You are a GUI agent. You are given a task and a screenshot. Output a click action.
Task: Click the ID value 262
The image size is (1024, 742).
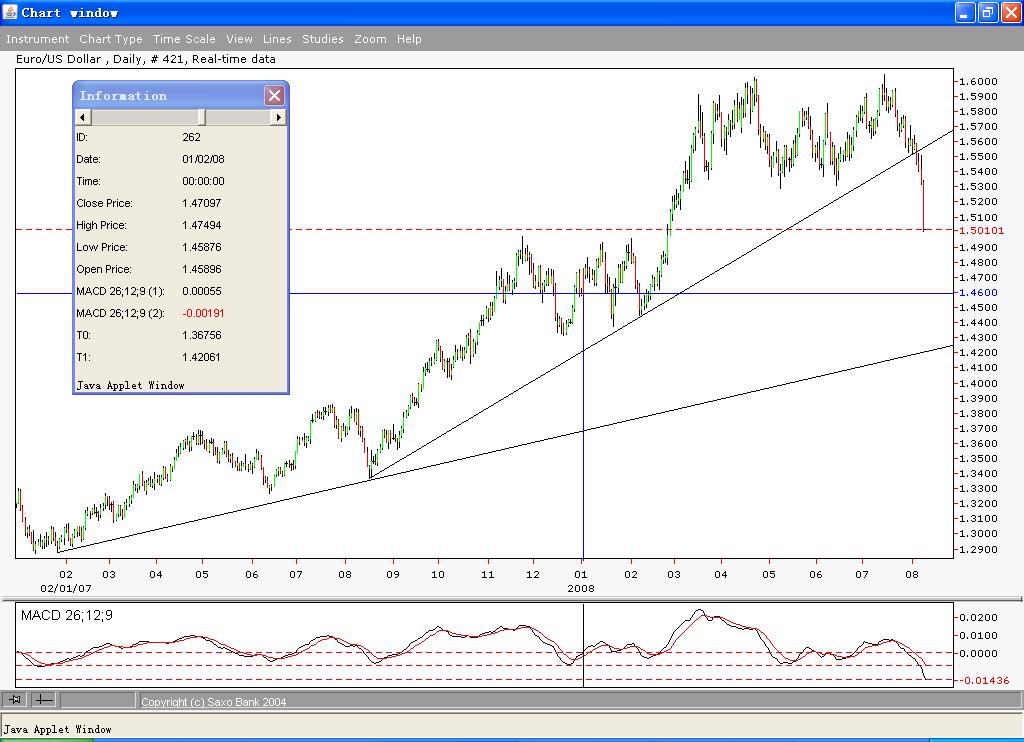(x=191, y=137)
